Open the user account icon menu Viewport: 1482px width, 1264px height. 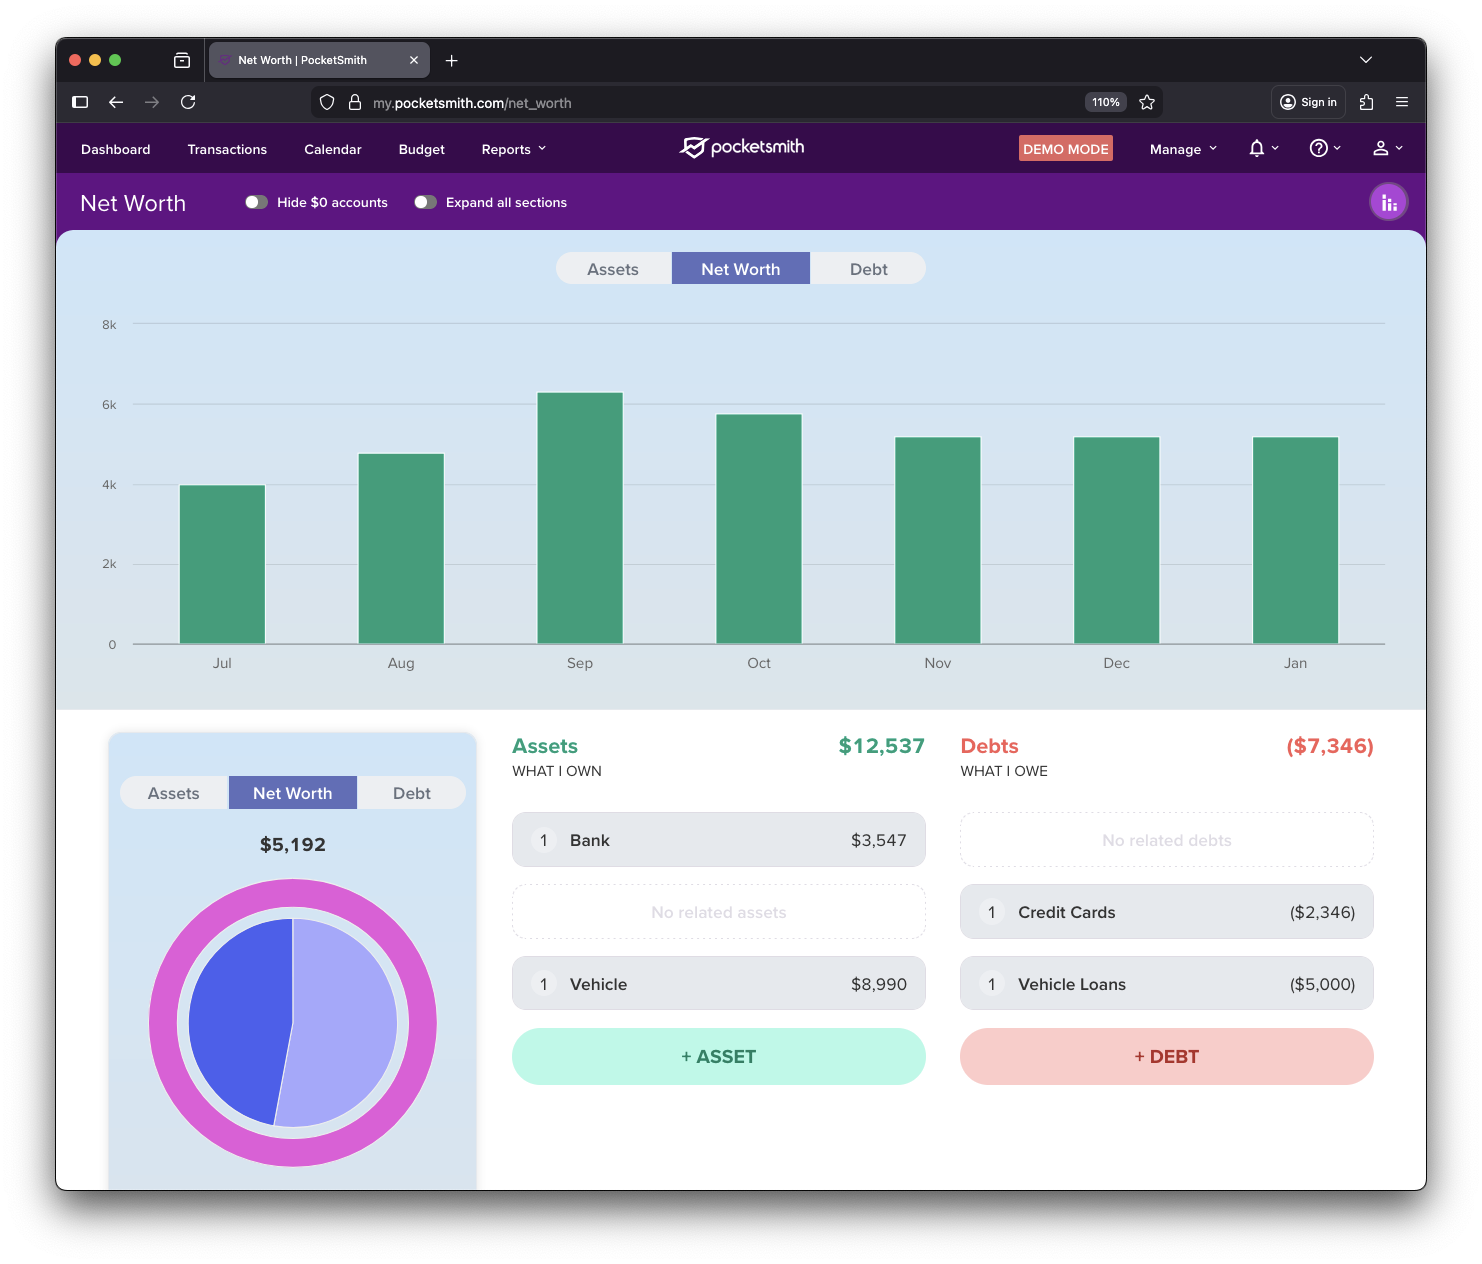(x=1381, y=149)
